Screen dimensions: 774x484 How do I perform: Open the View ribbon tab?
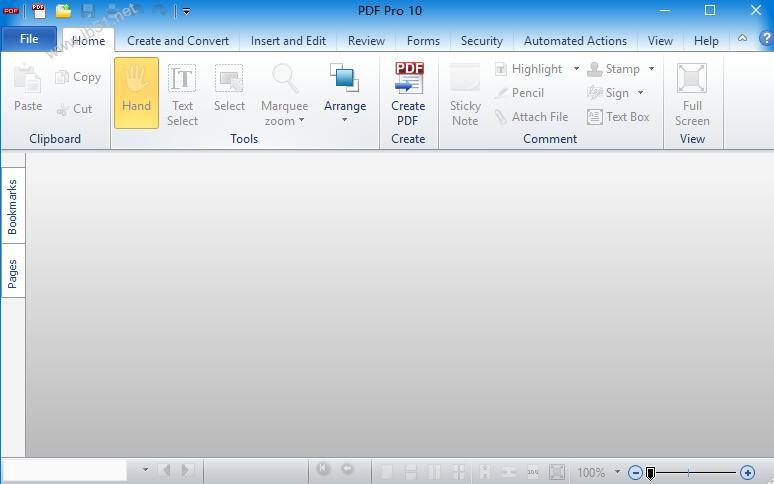pyautogui.click(x=660, y=41)
